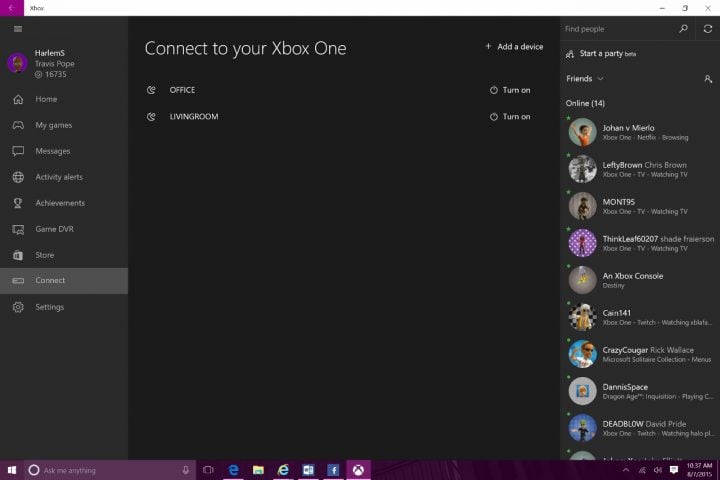The height and width of the screenshot is (480, 720).
Task: Click the Achievements trophy icon
Action: tap(18, 203)
